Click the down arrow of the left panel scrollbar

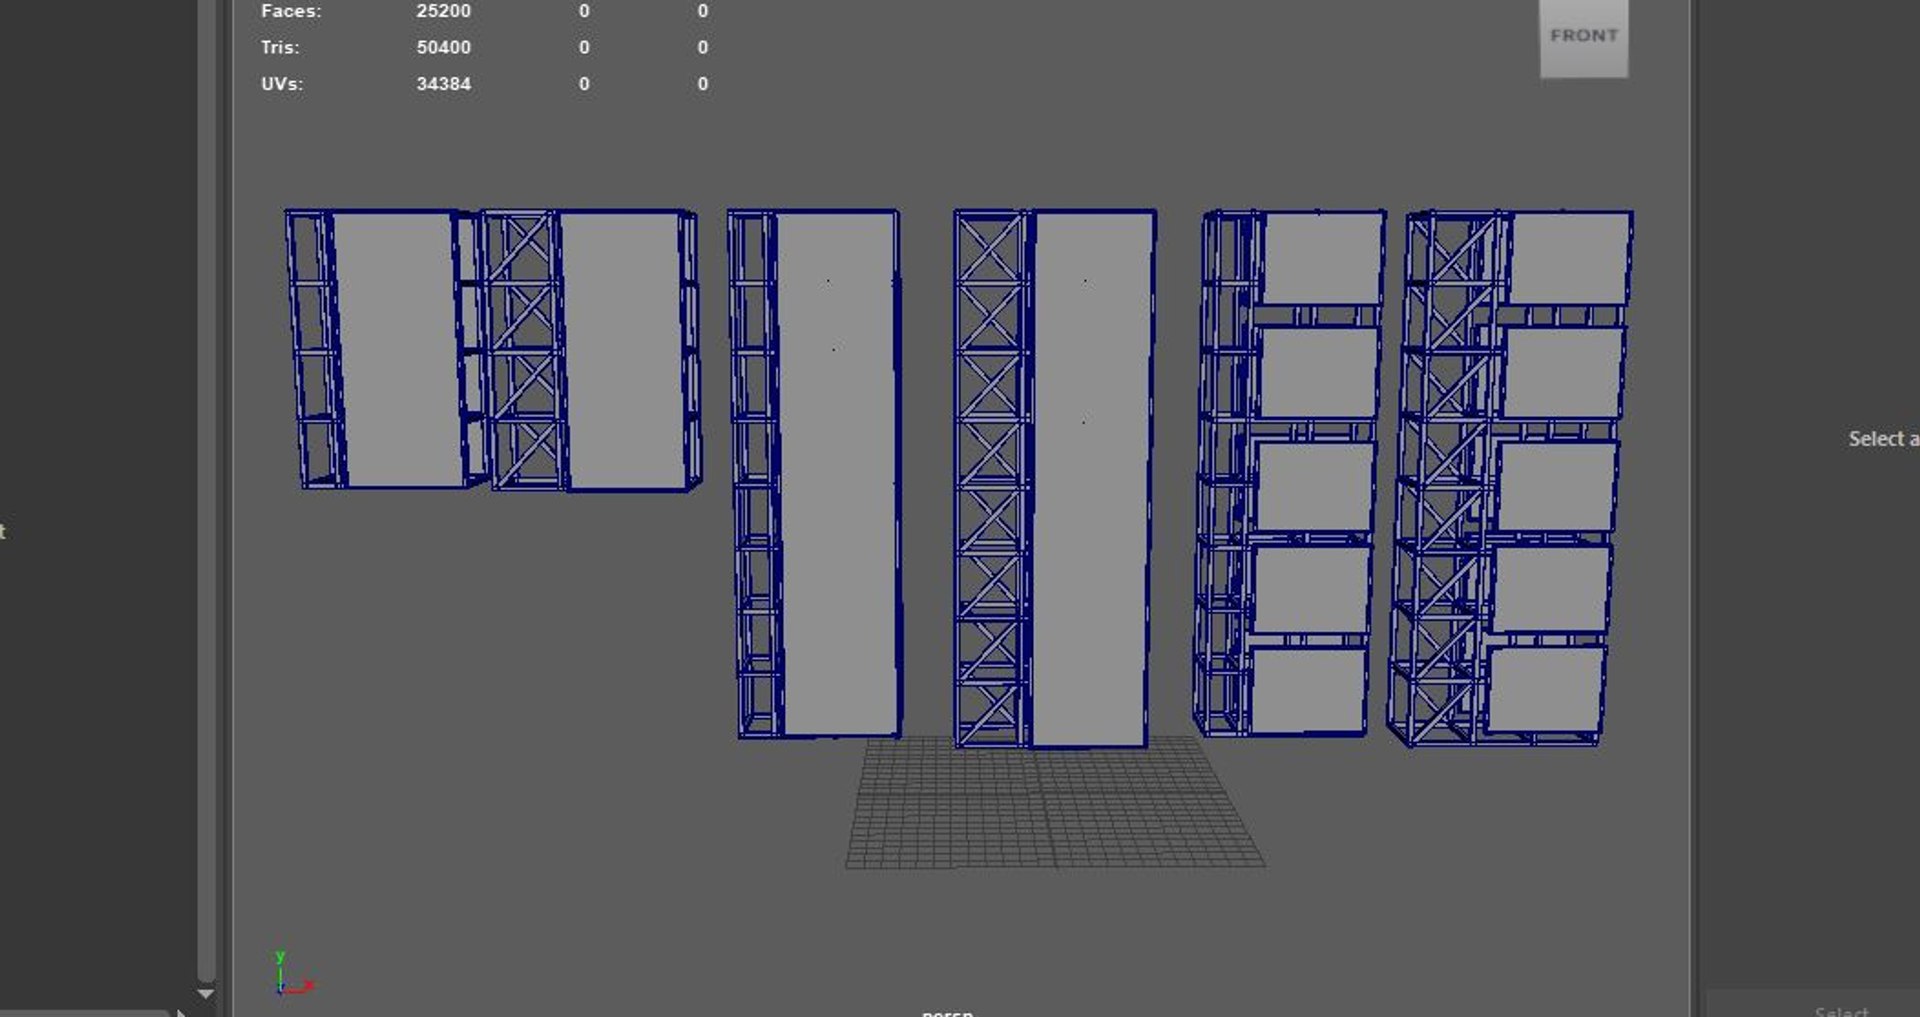tap(206, 994)
